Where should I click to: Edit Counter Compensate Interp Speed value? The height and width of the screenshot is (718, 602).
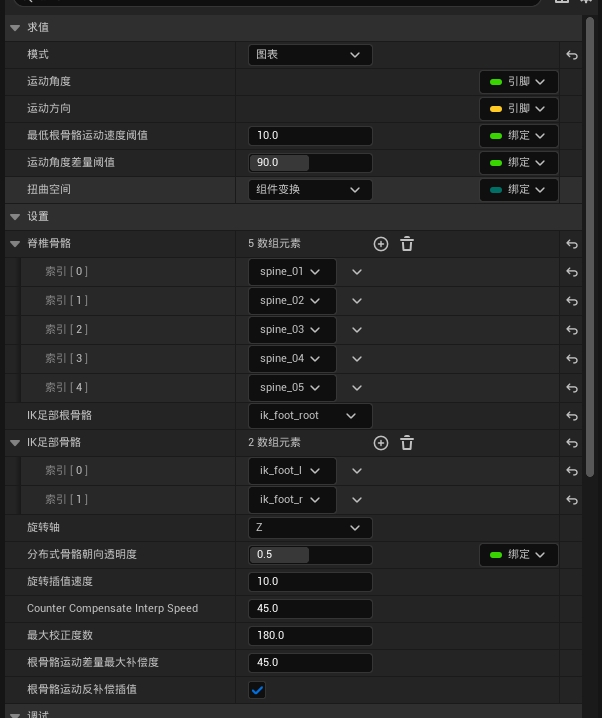coord(310,609)
